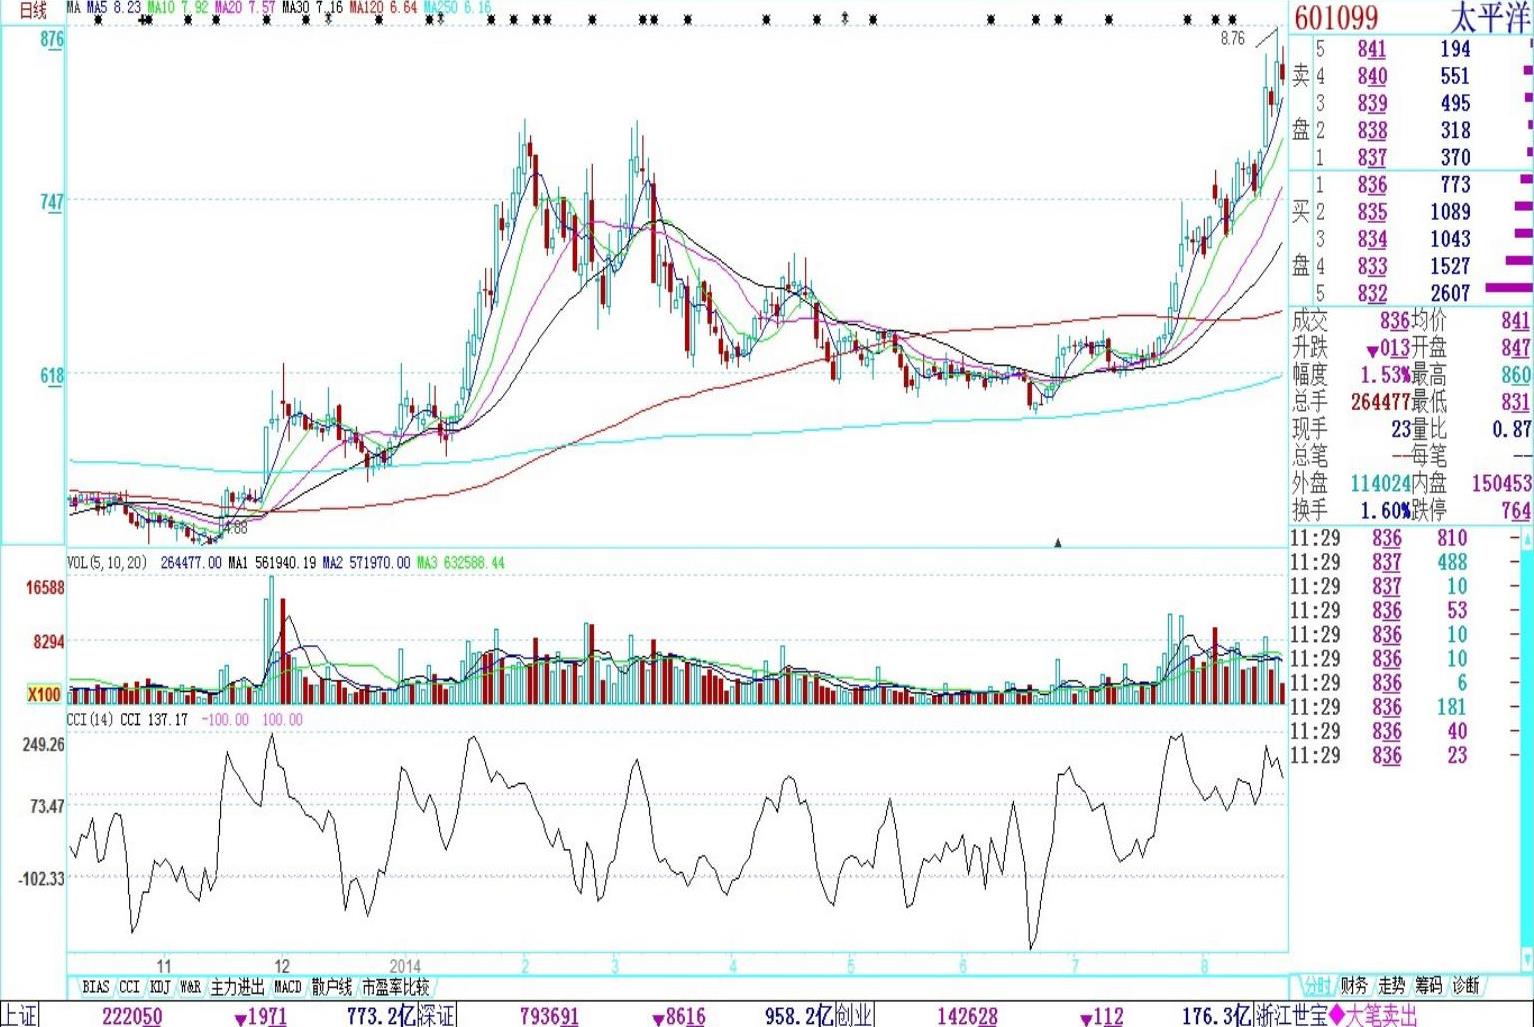Click the X100 volume scale label
This screenshot has width=1534, height=1027.
coord(44,694)
